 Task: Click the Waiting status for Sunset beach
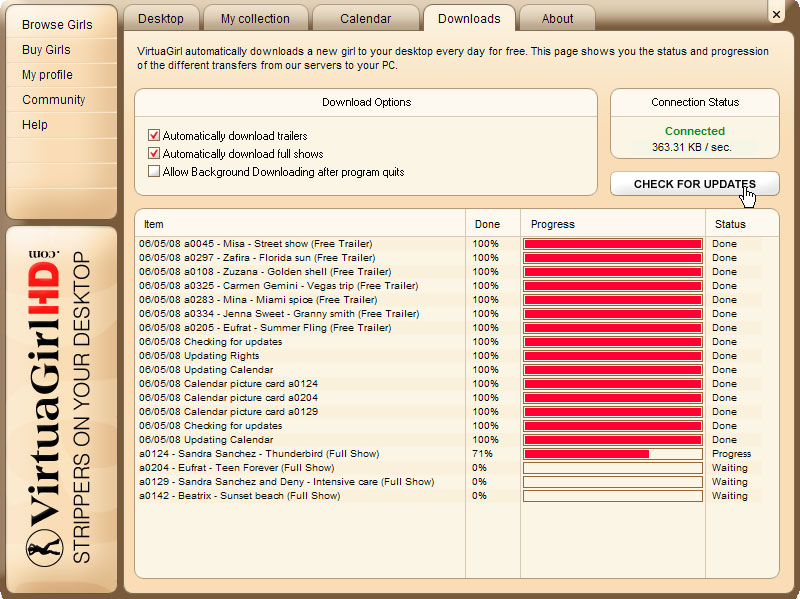730,495
